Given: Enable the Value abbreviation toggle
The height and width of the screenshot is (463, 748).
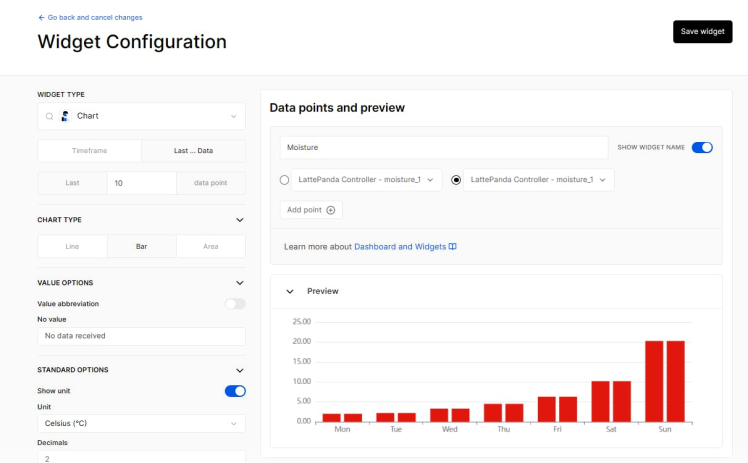Looking at the screenshot, I should coord(235,303).
